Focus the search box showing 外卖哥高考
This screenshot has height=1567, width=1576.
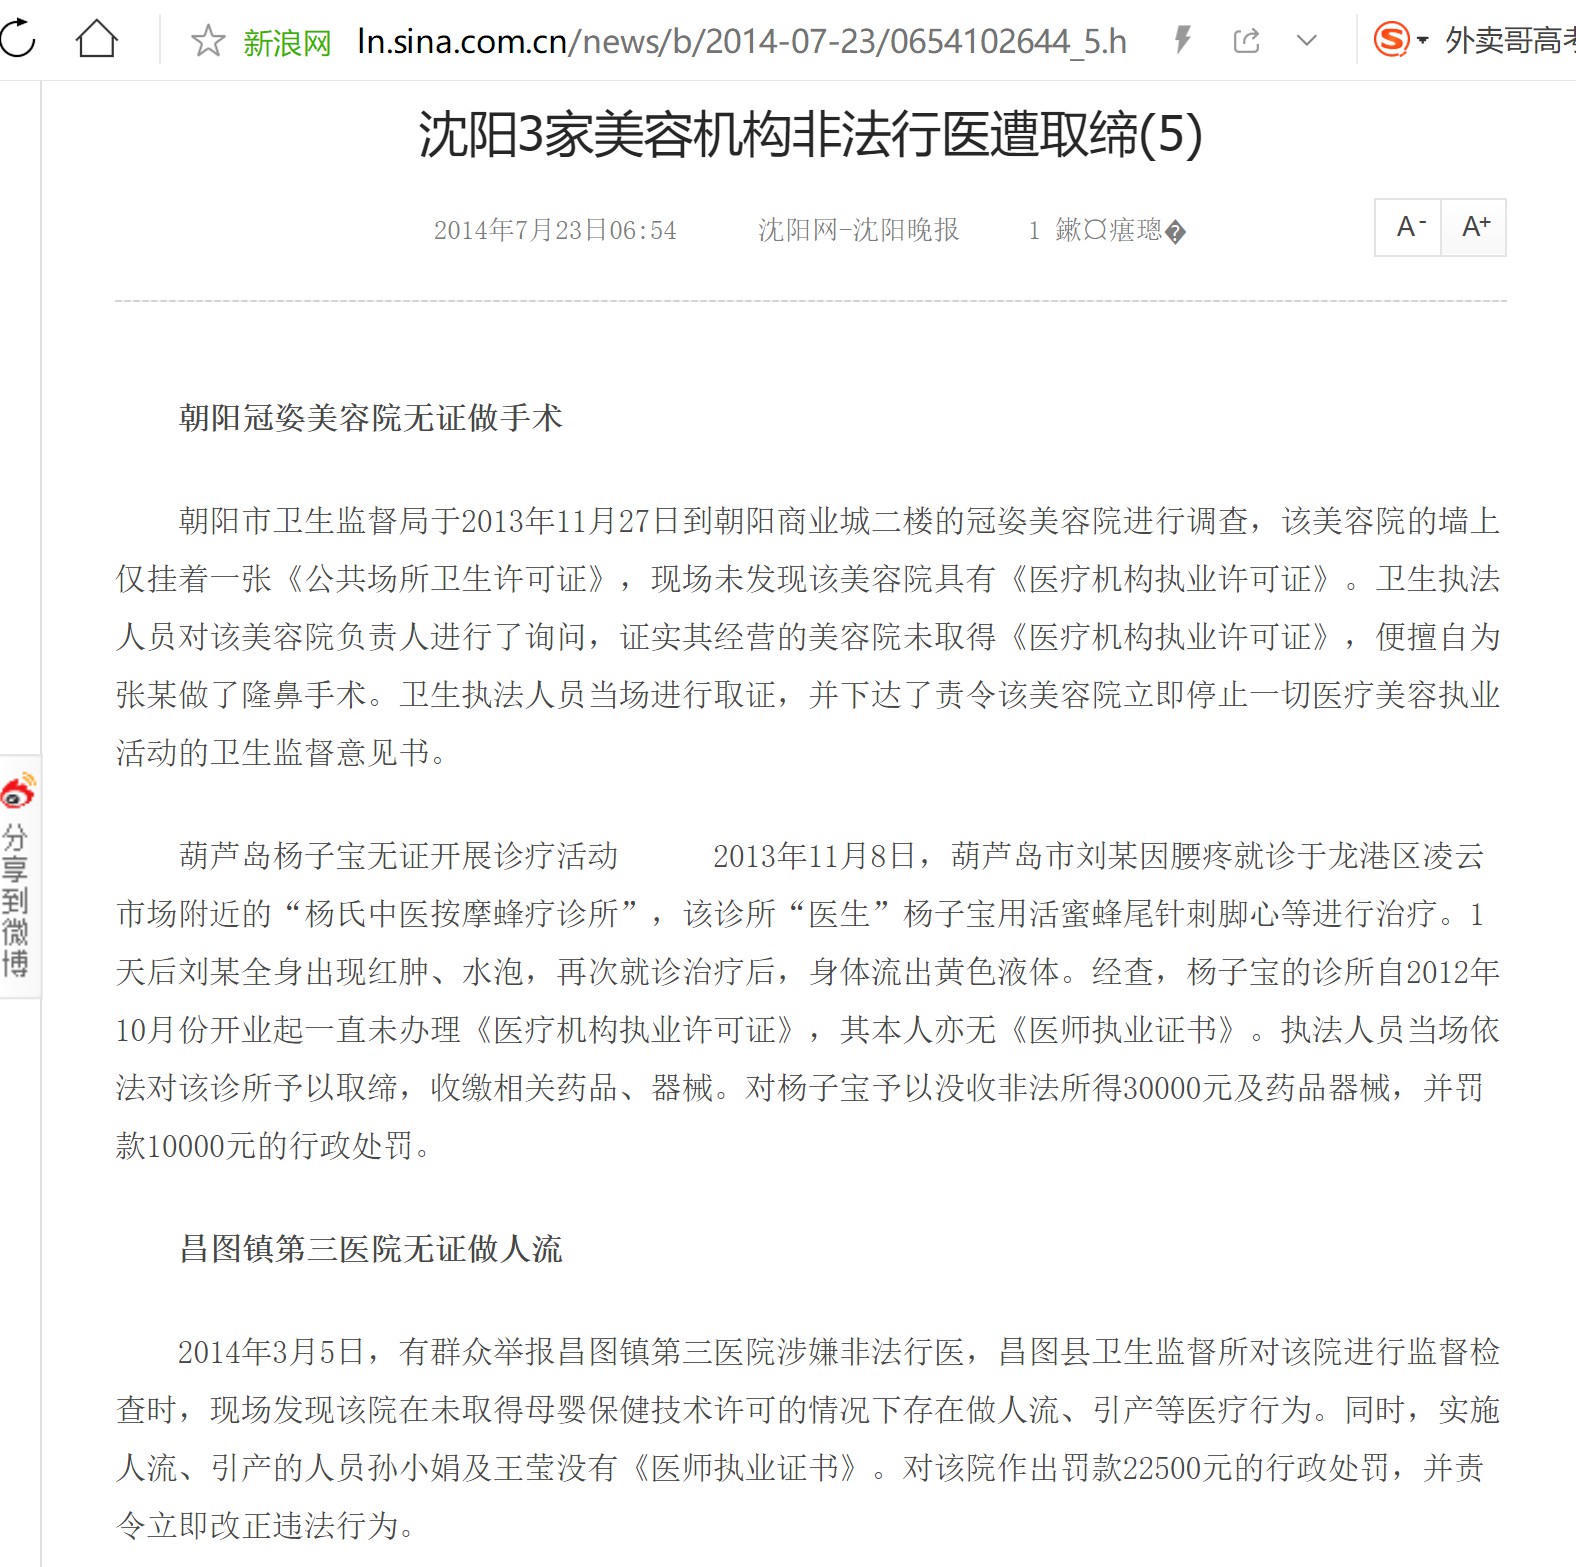click(x=1510, y=40)
